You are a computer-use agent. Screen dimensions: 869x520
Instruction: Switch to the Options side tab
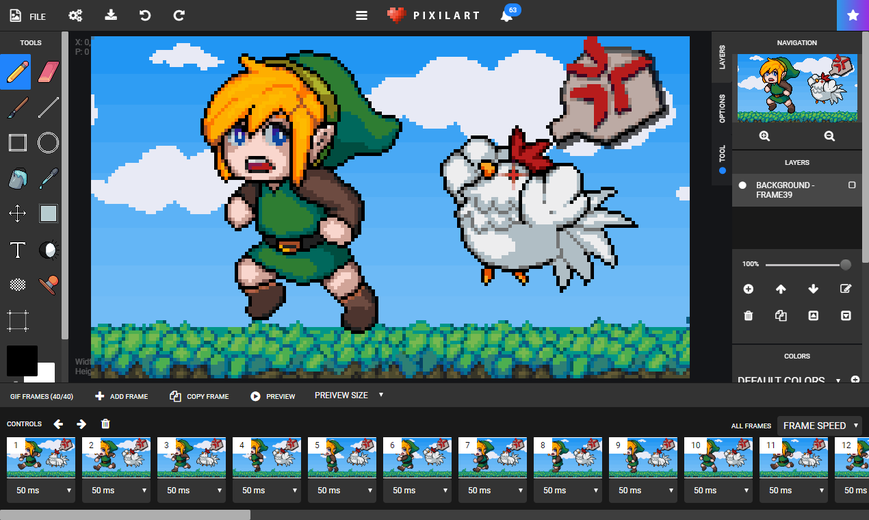pyautogui.click(x=722, y=108)
